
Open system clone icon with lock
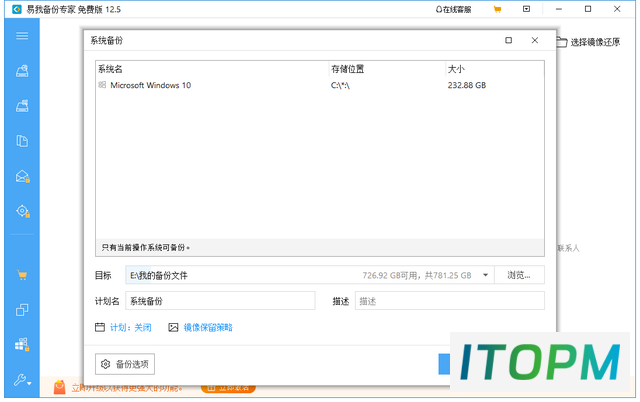[22, 345]
